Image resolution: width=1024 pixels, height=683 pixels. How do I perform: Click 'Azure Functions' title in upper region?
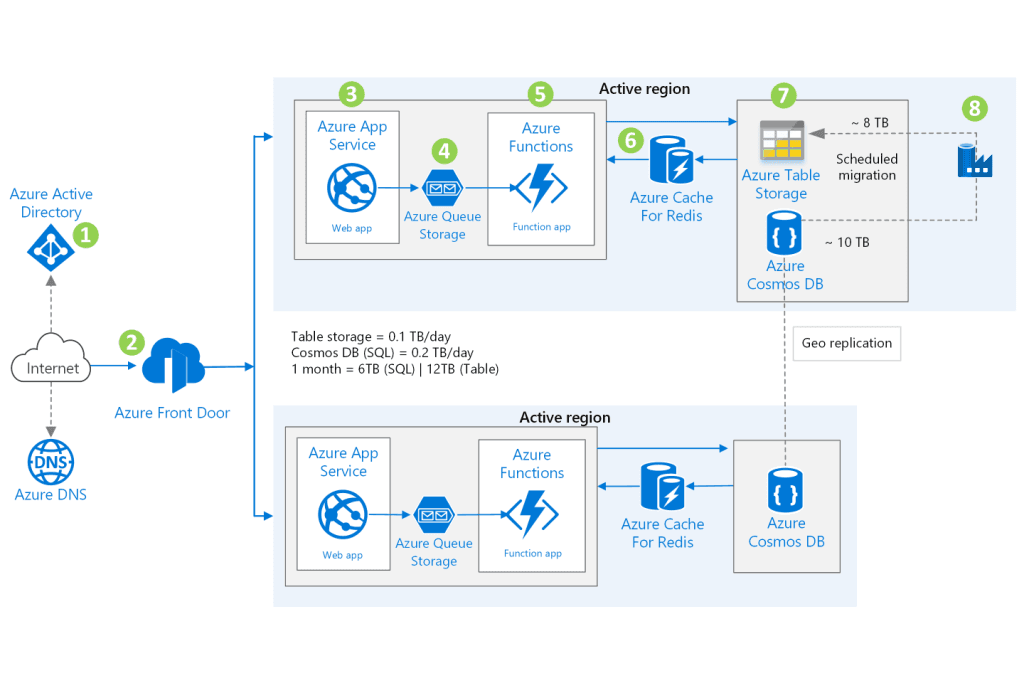pos(541,138)
